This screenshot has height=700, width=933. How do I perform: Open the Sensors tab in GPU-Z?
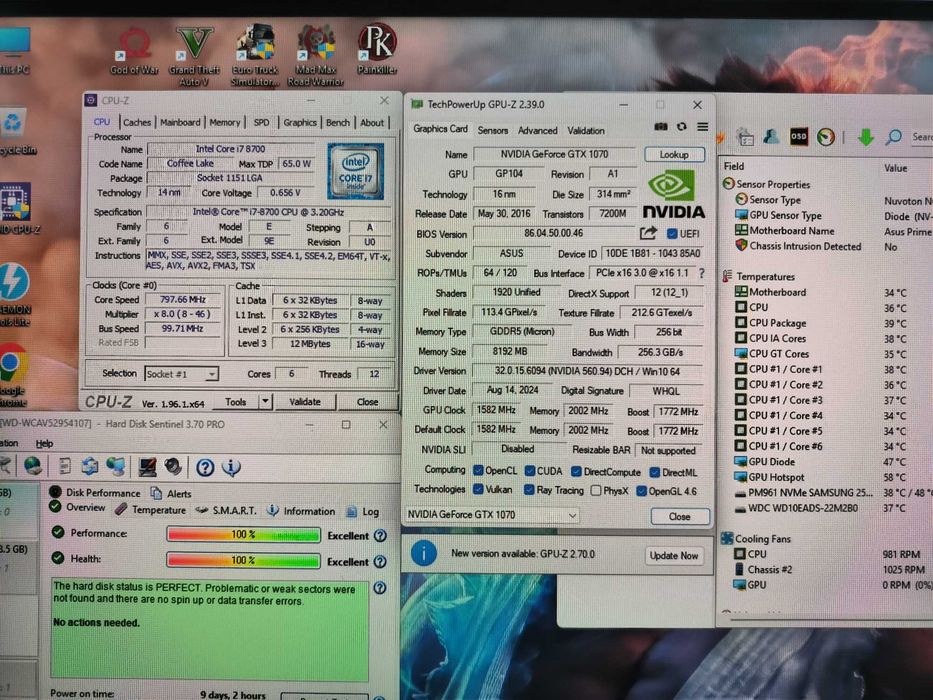(493, 130)
